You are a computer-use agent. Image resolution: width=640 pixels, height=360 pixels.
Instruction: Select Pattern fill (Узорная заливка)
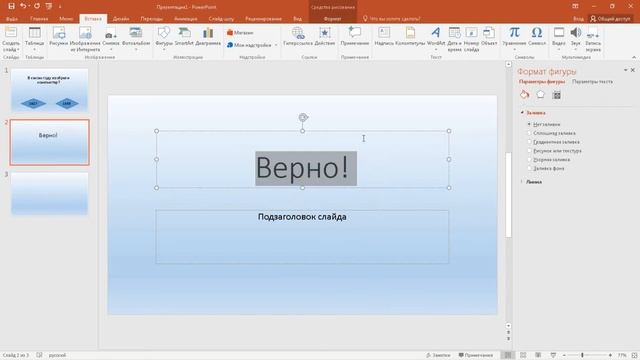549,160
